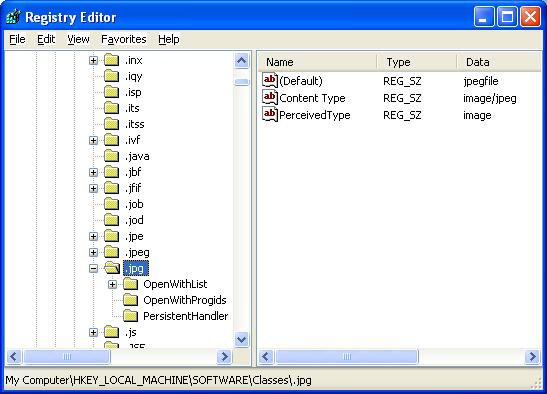
Task: Select the OpenWithProgids key label
Action: click(185, 300)
